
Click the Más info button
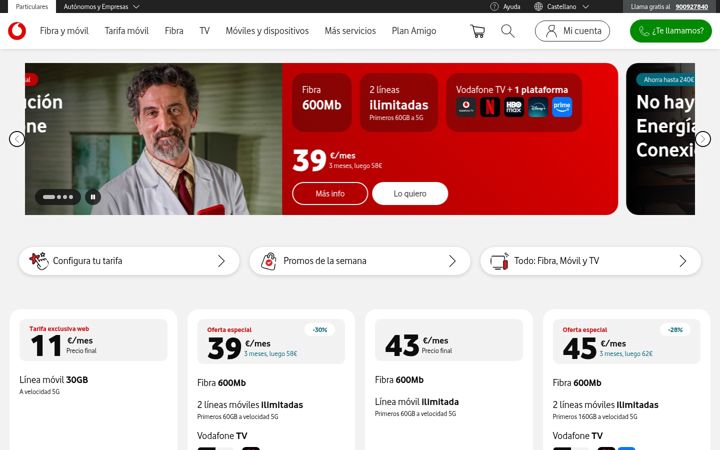pos(330,193)
